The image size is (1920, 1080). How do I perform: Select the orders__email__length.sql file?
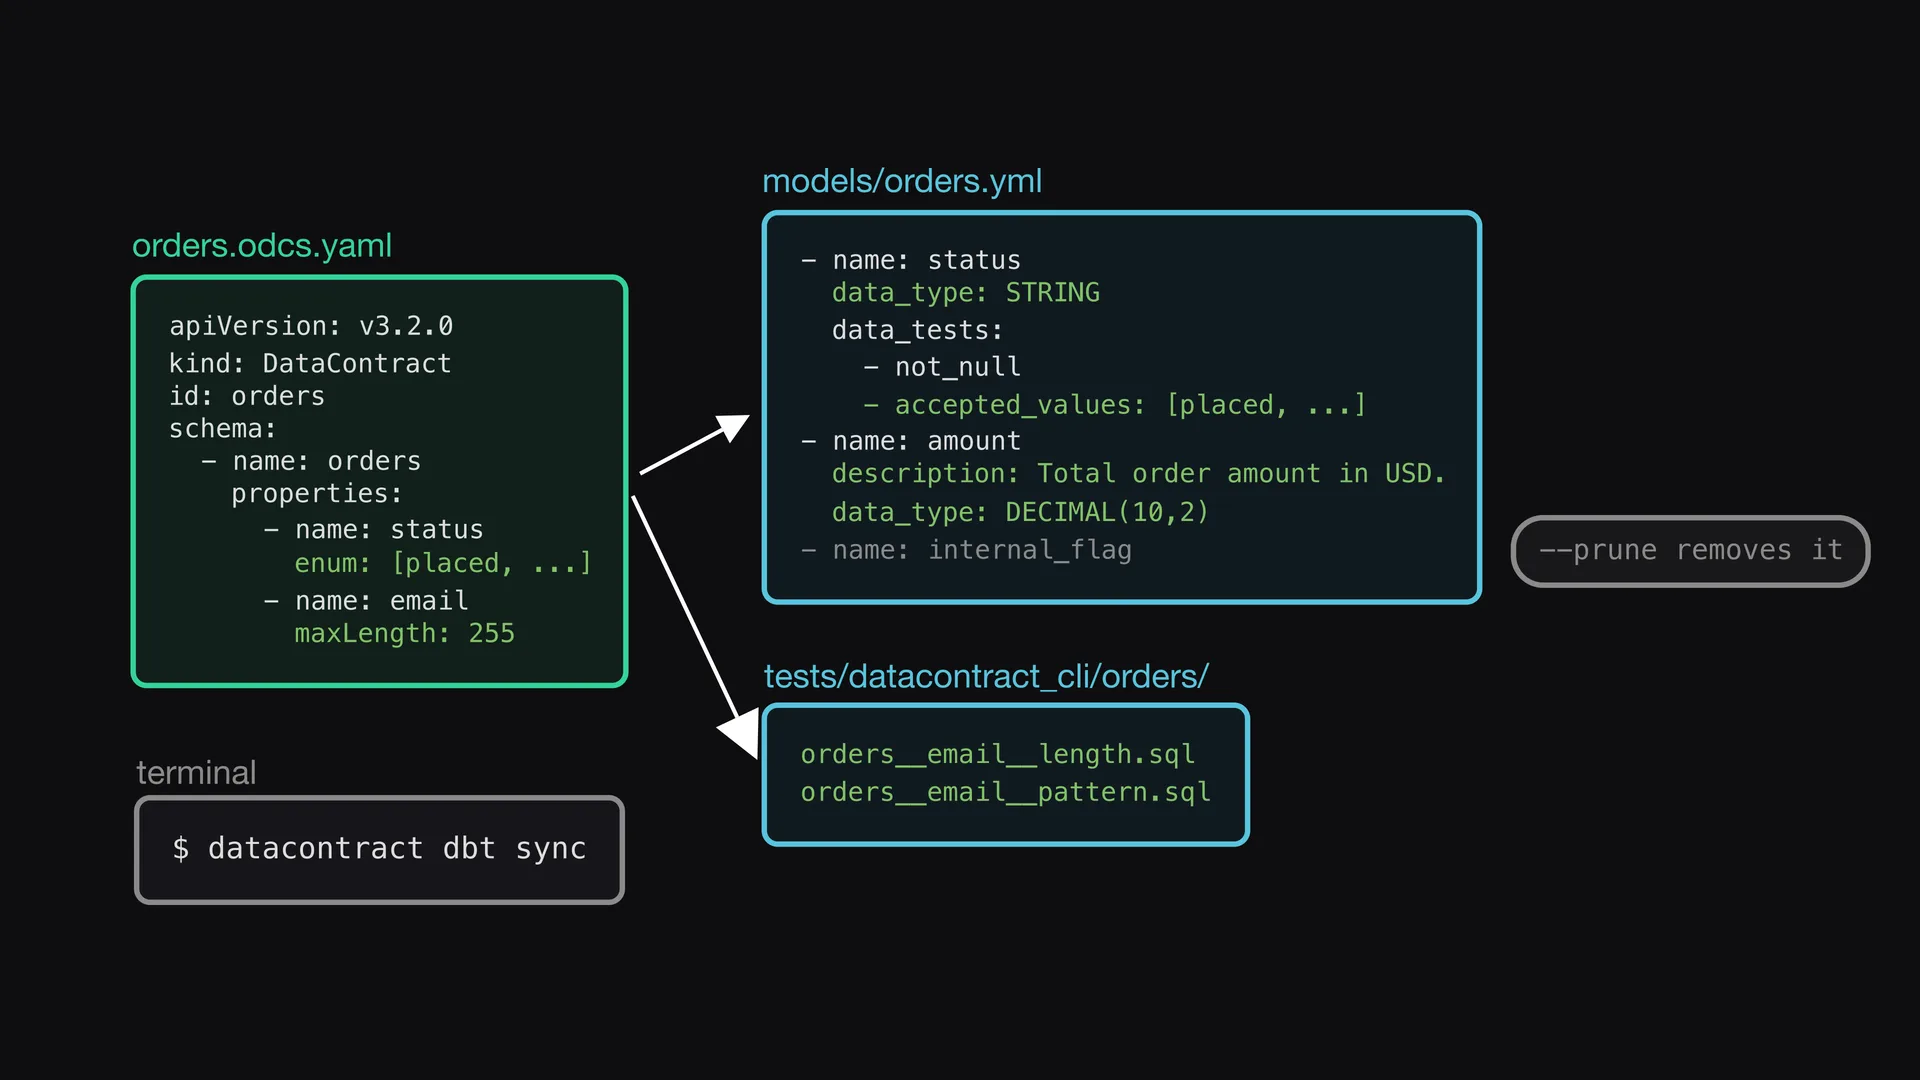click(998, 755)
